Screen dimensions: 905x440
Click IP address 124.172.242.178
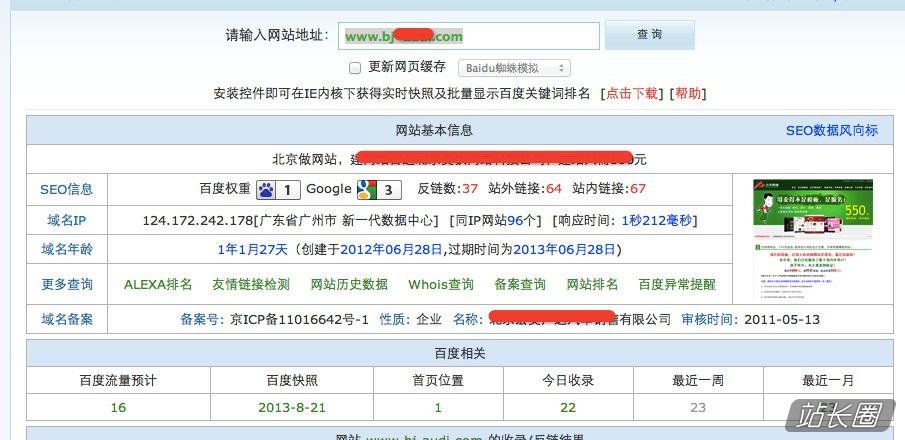198,221
